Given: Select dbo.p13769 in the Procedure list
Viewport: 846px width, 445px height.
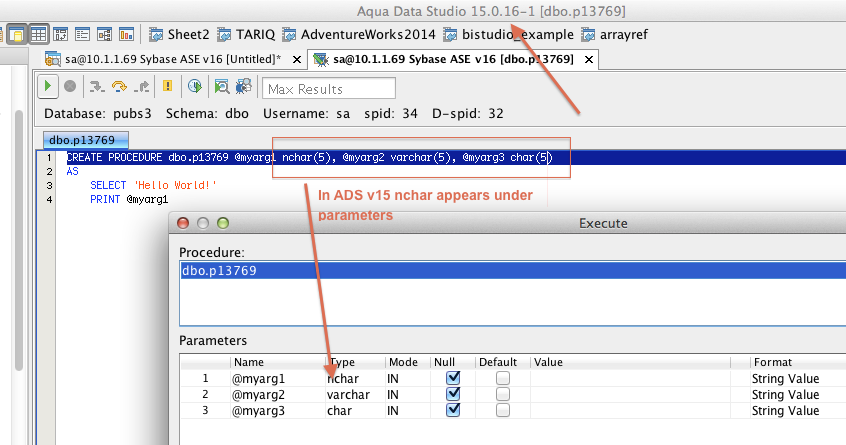Looking at the screenshot, I should pyautogui.click(x=513, y=270).
